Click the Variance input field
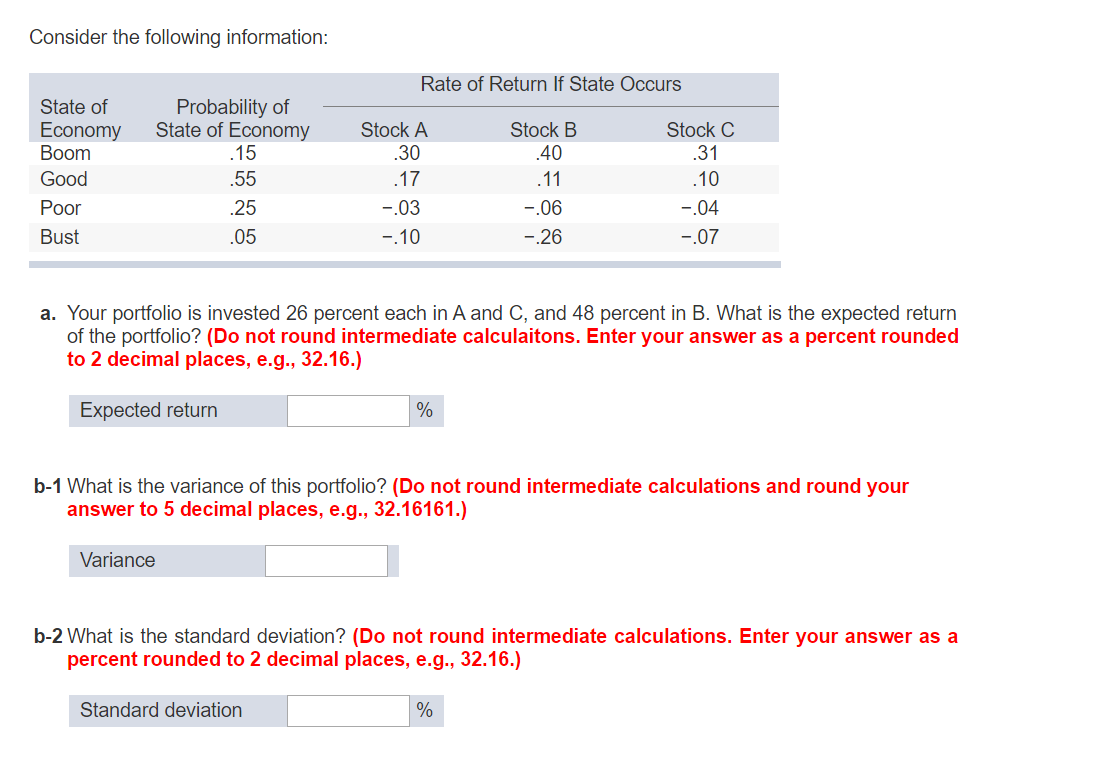This screenshot has width=1112, height=771. click(326, 560)
